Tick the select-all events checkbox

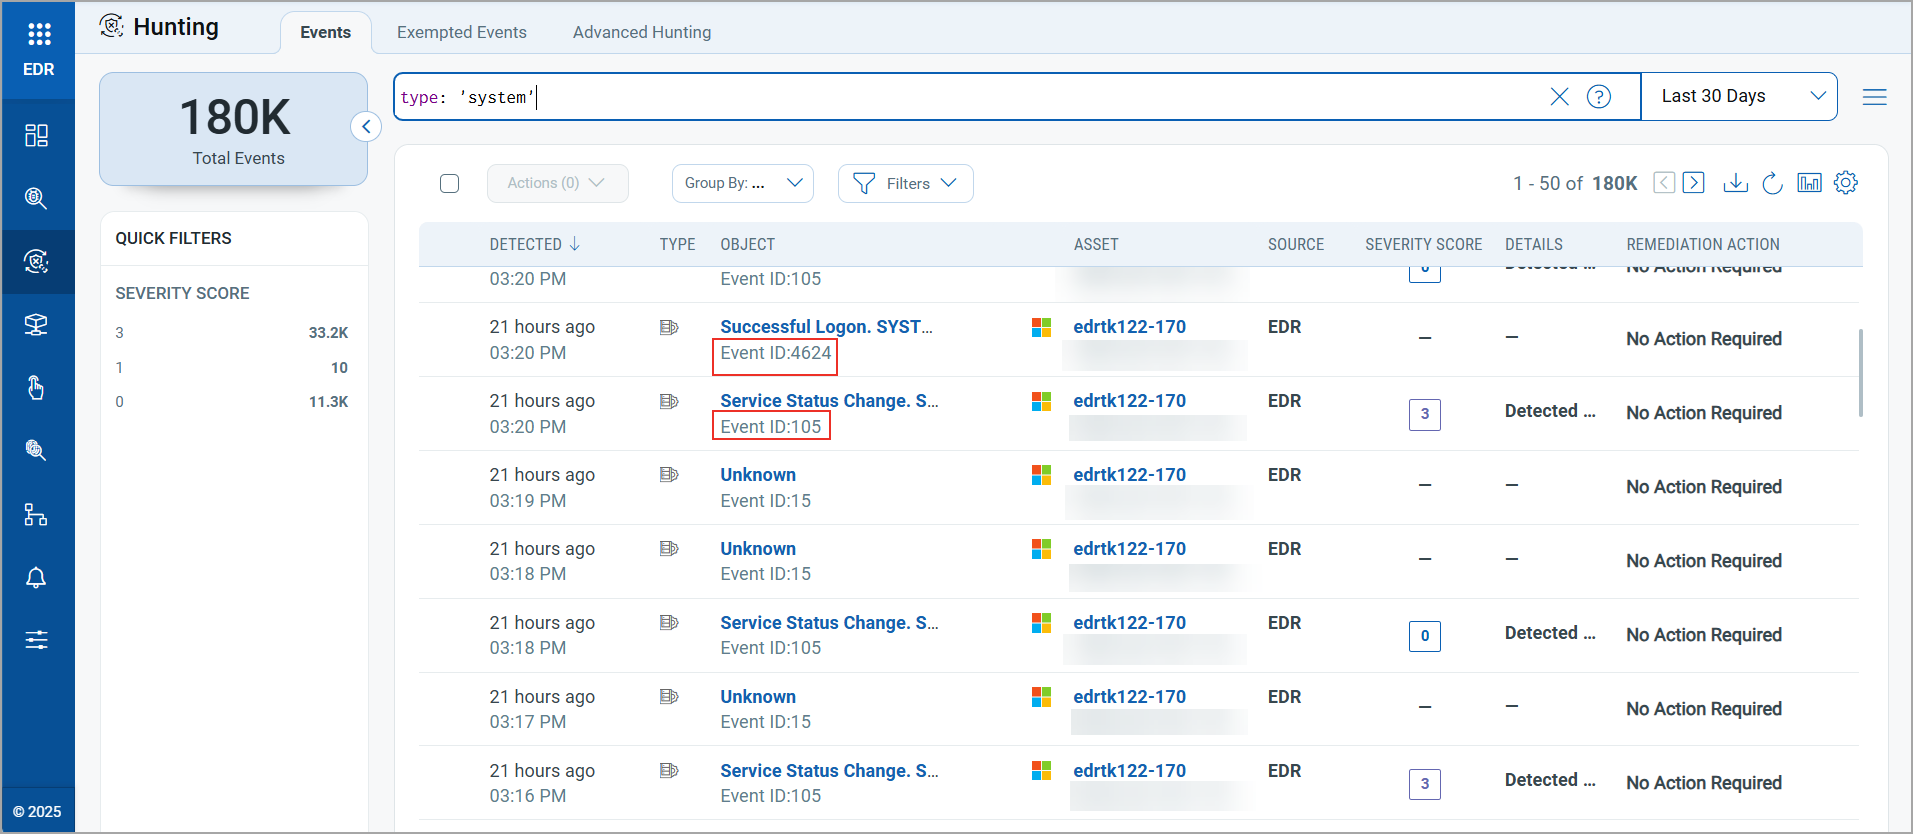click(450, 184)
